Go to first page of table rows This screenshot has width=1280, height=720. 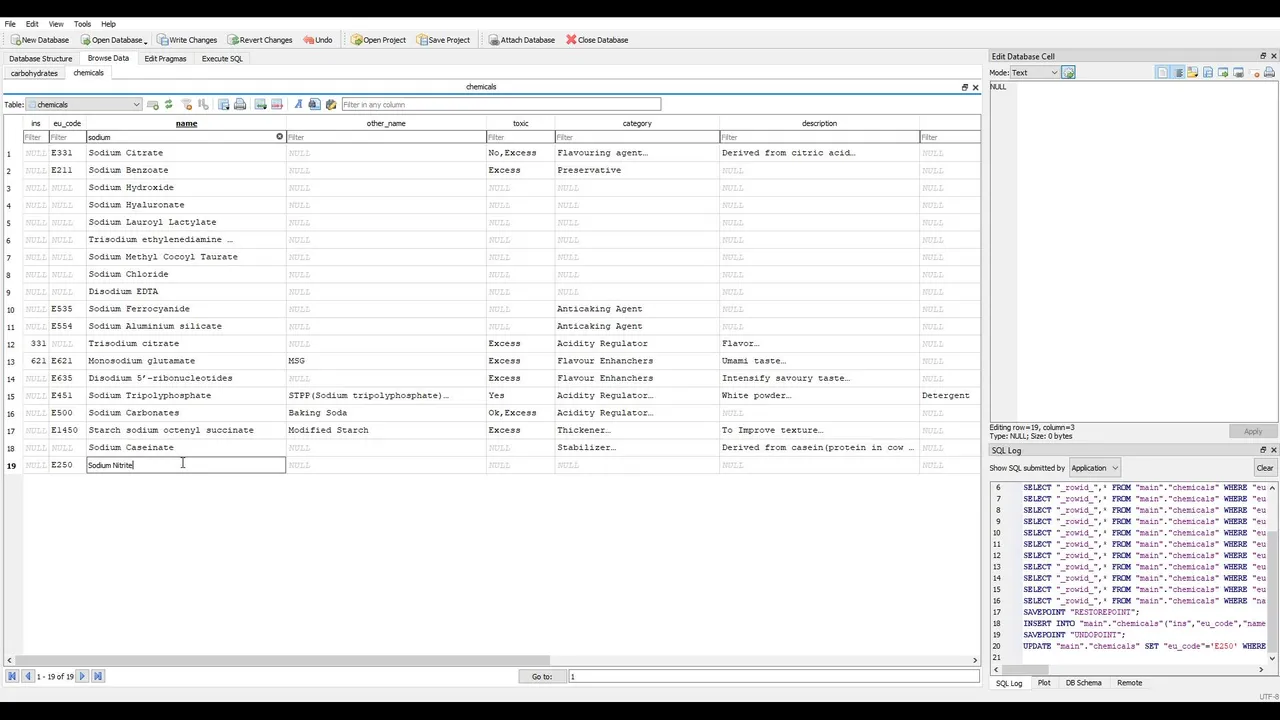coord(12,676)
